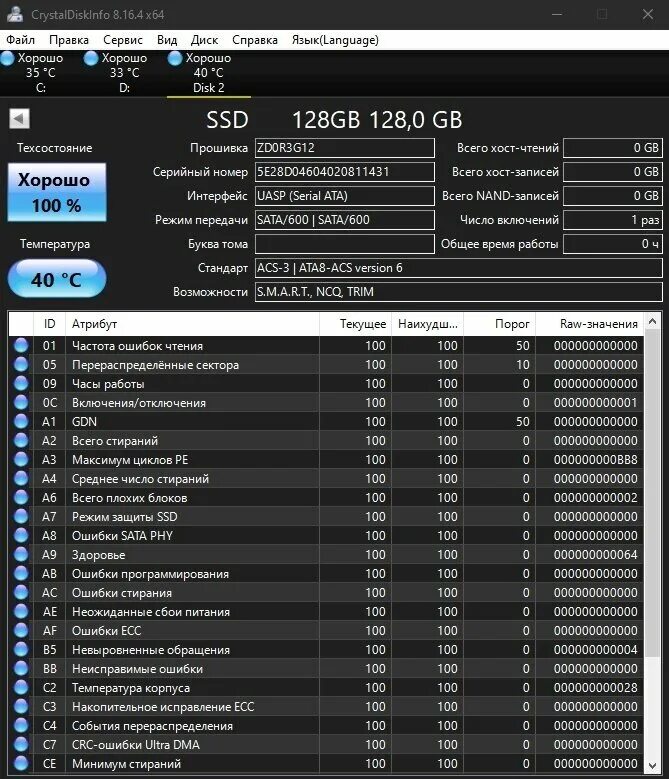Click the Прошивка field ZD0R3G12
Viewport: 669px width, 779px height.
coord(345,148)
